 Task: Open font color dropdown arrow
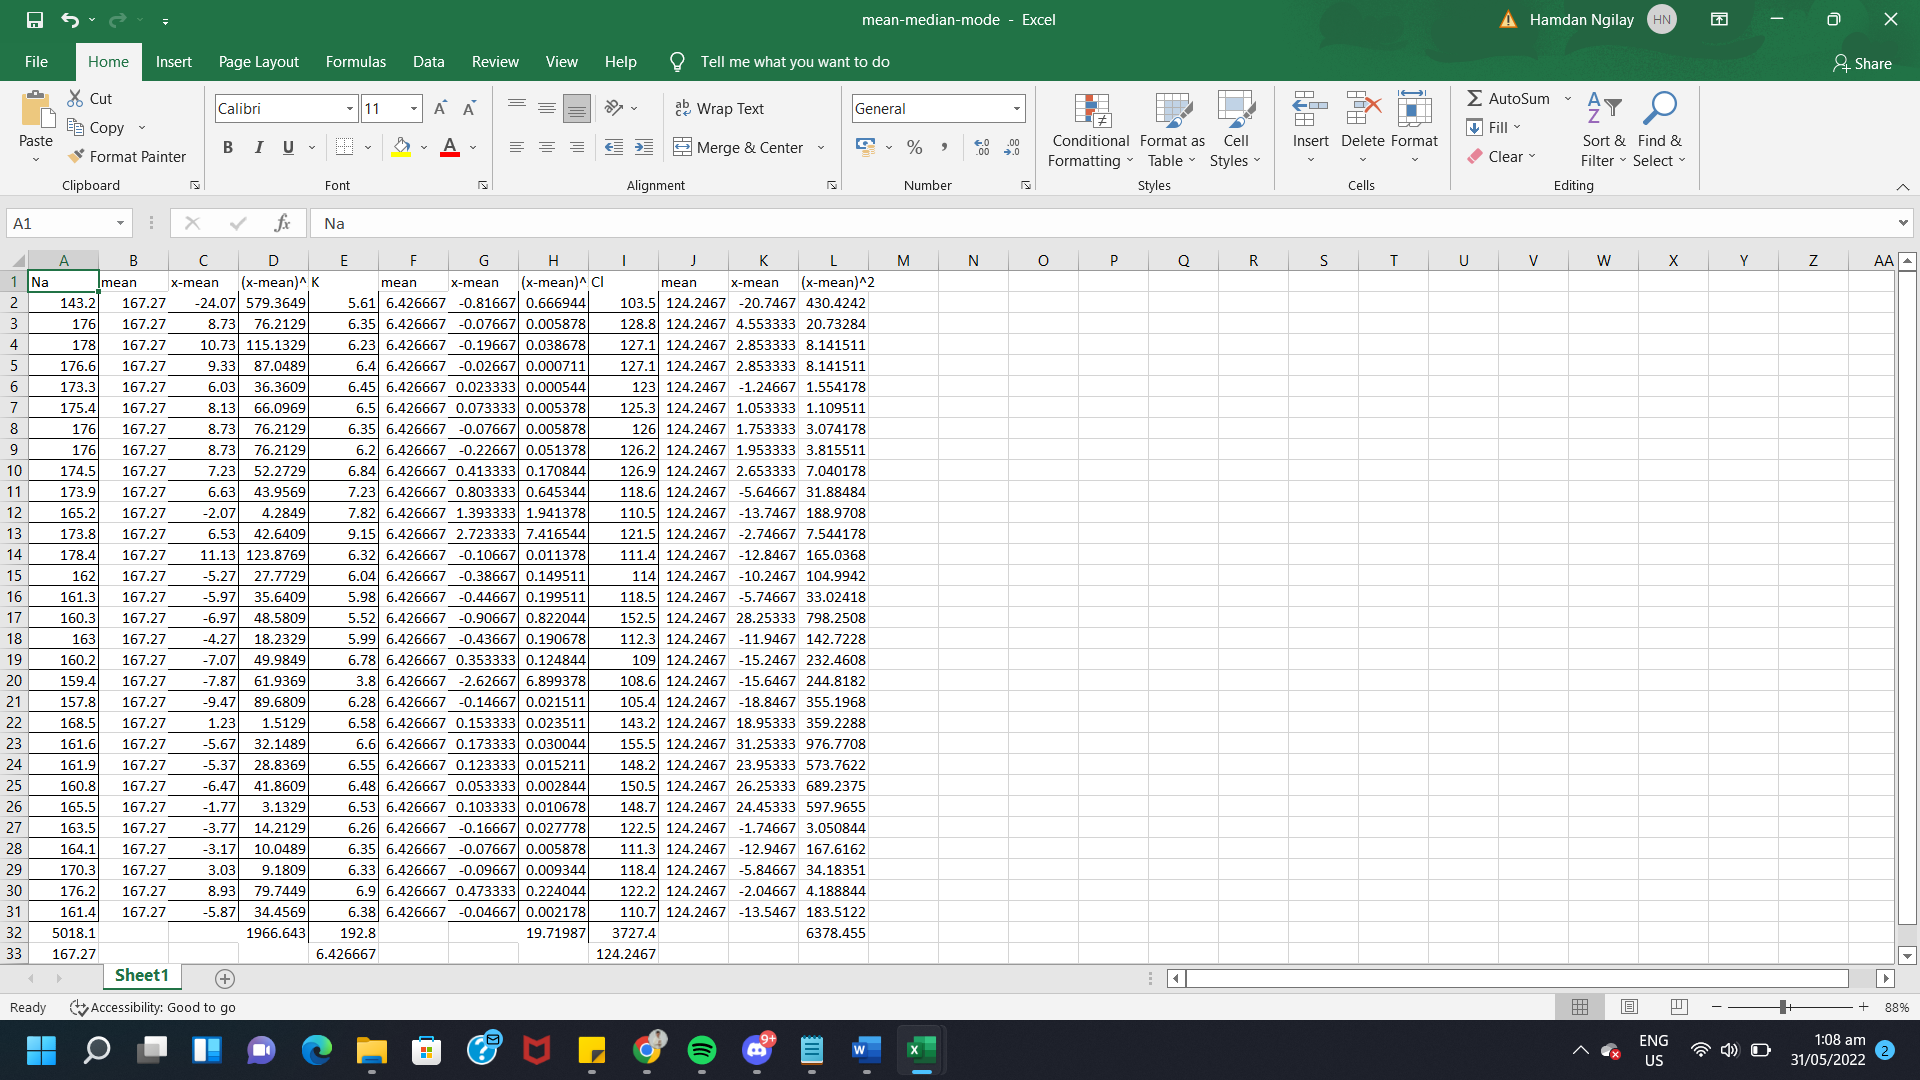point(473,148)
